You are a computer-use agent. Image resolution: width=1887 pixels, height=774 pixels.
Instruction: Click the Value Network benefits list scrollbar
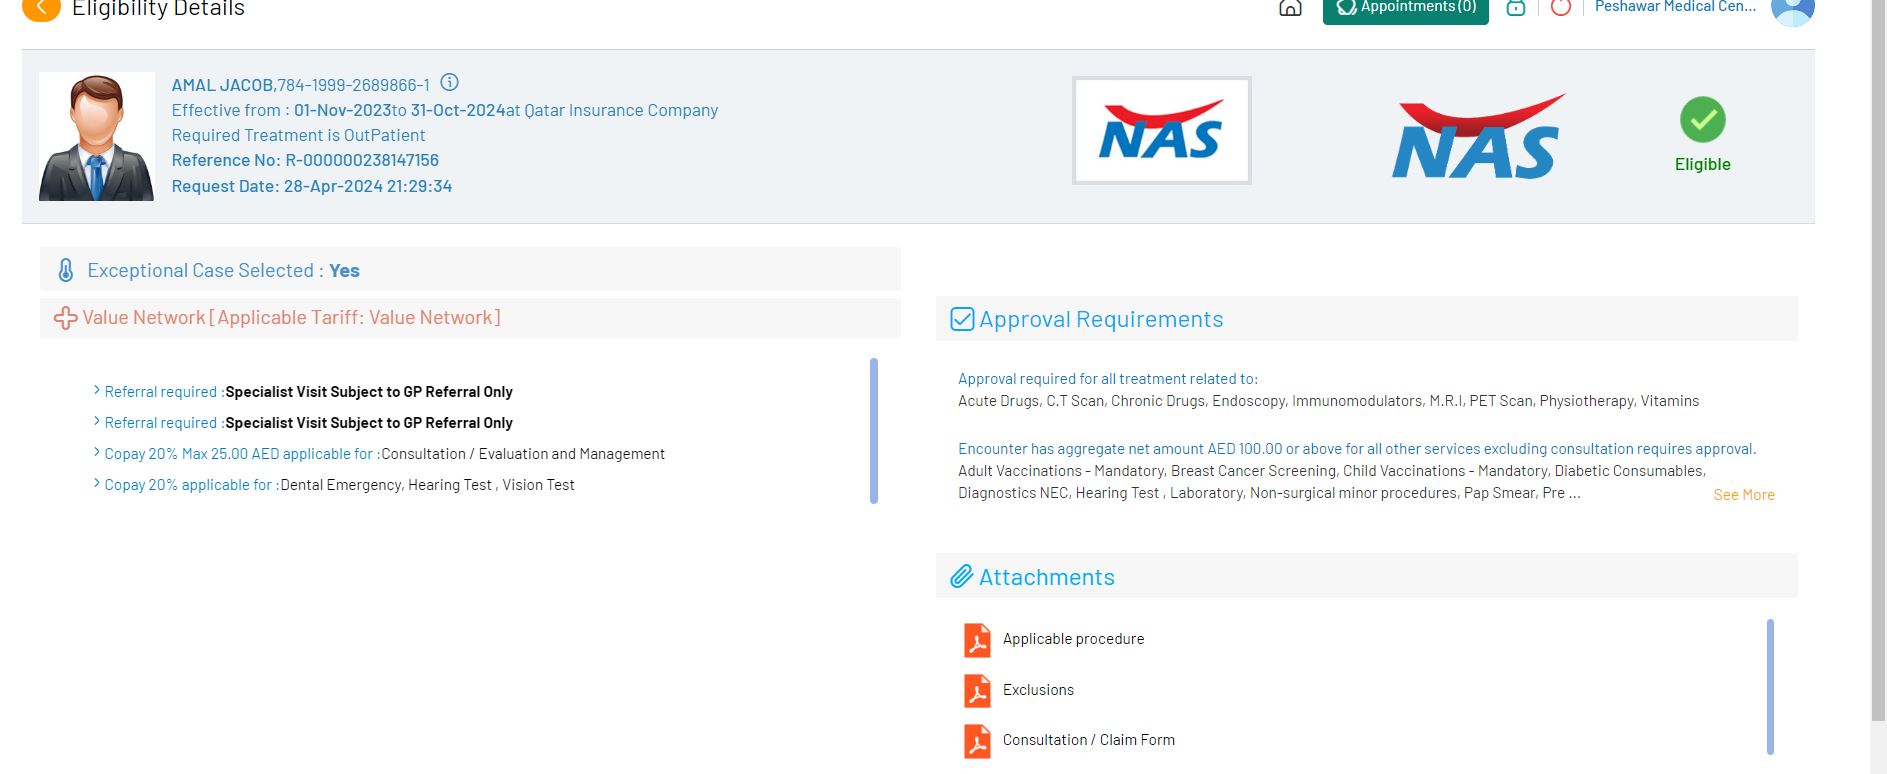click(x=874, y=431)
